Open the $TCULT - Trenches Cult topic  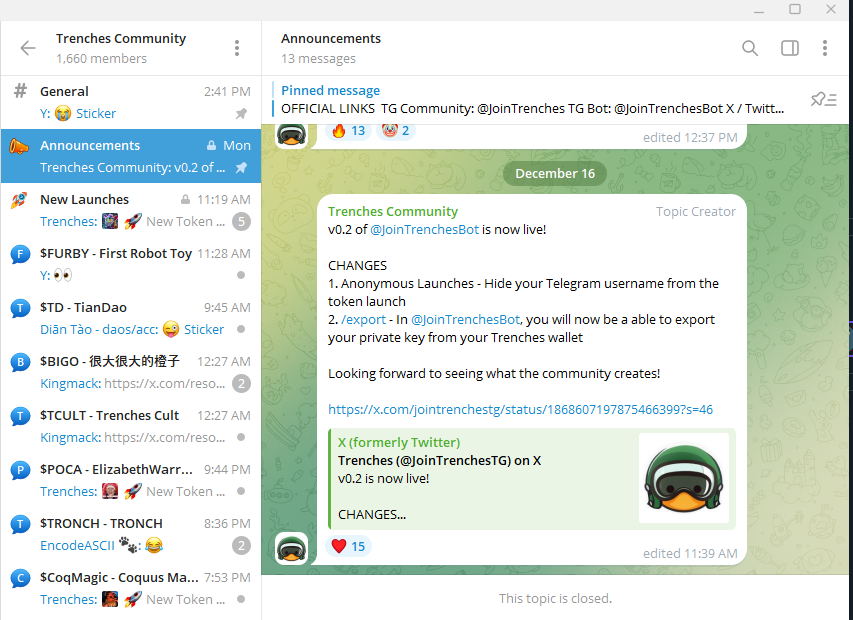point(131,426)
